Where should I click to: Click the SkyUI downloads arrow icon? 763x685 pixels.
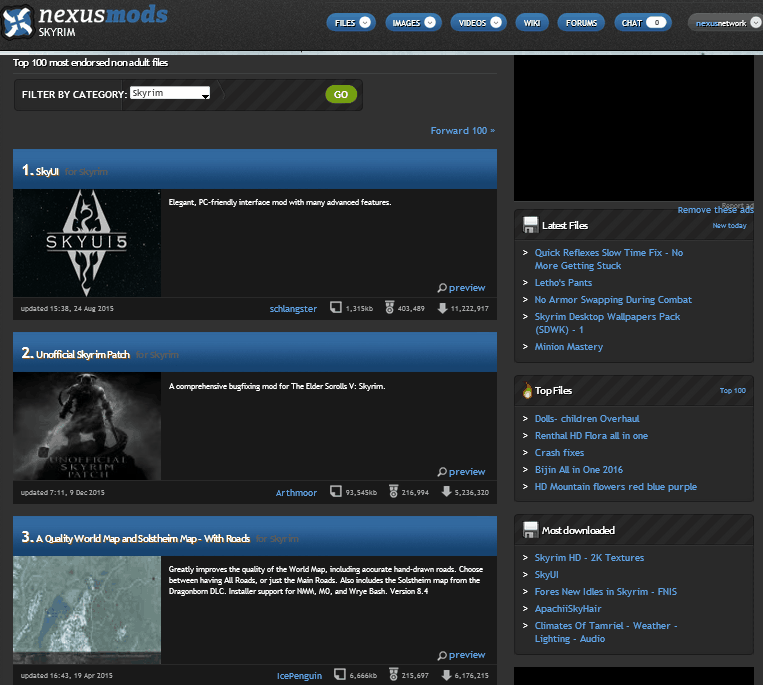(442, 308)
